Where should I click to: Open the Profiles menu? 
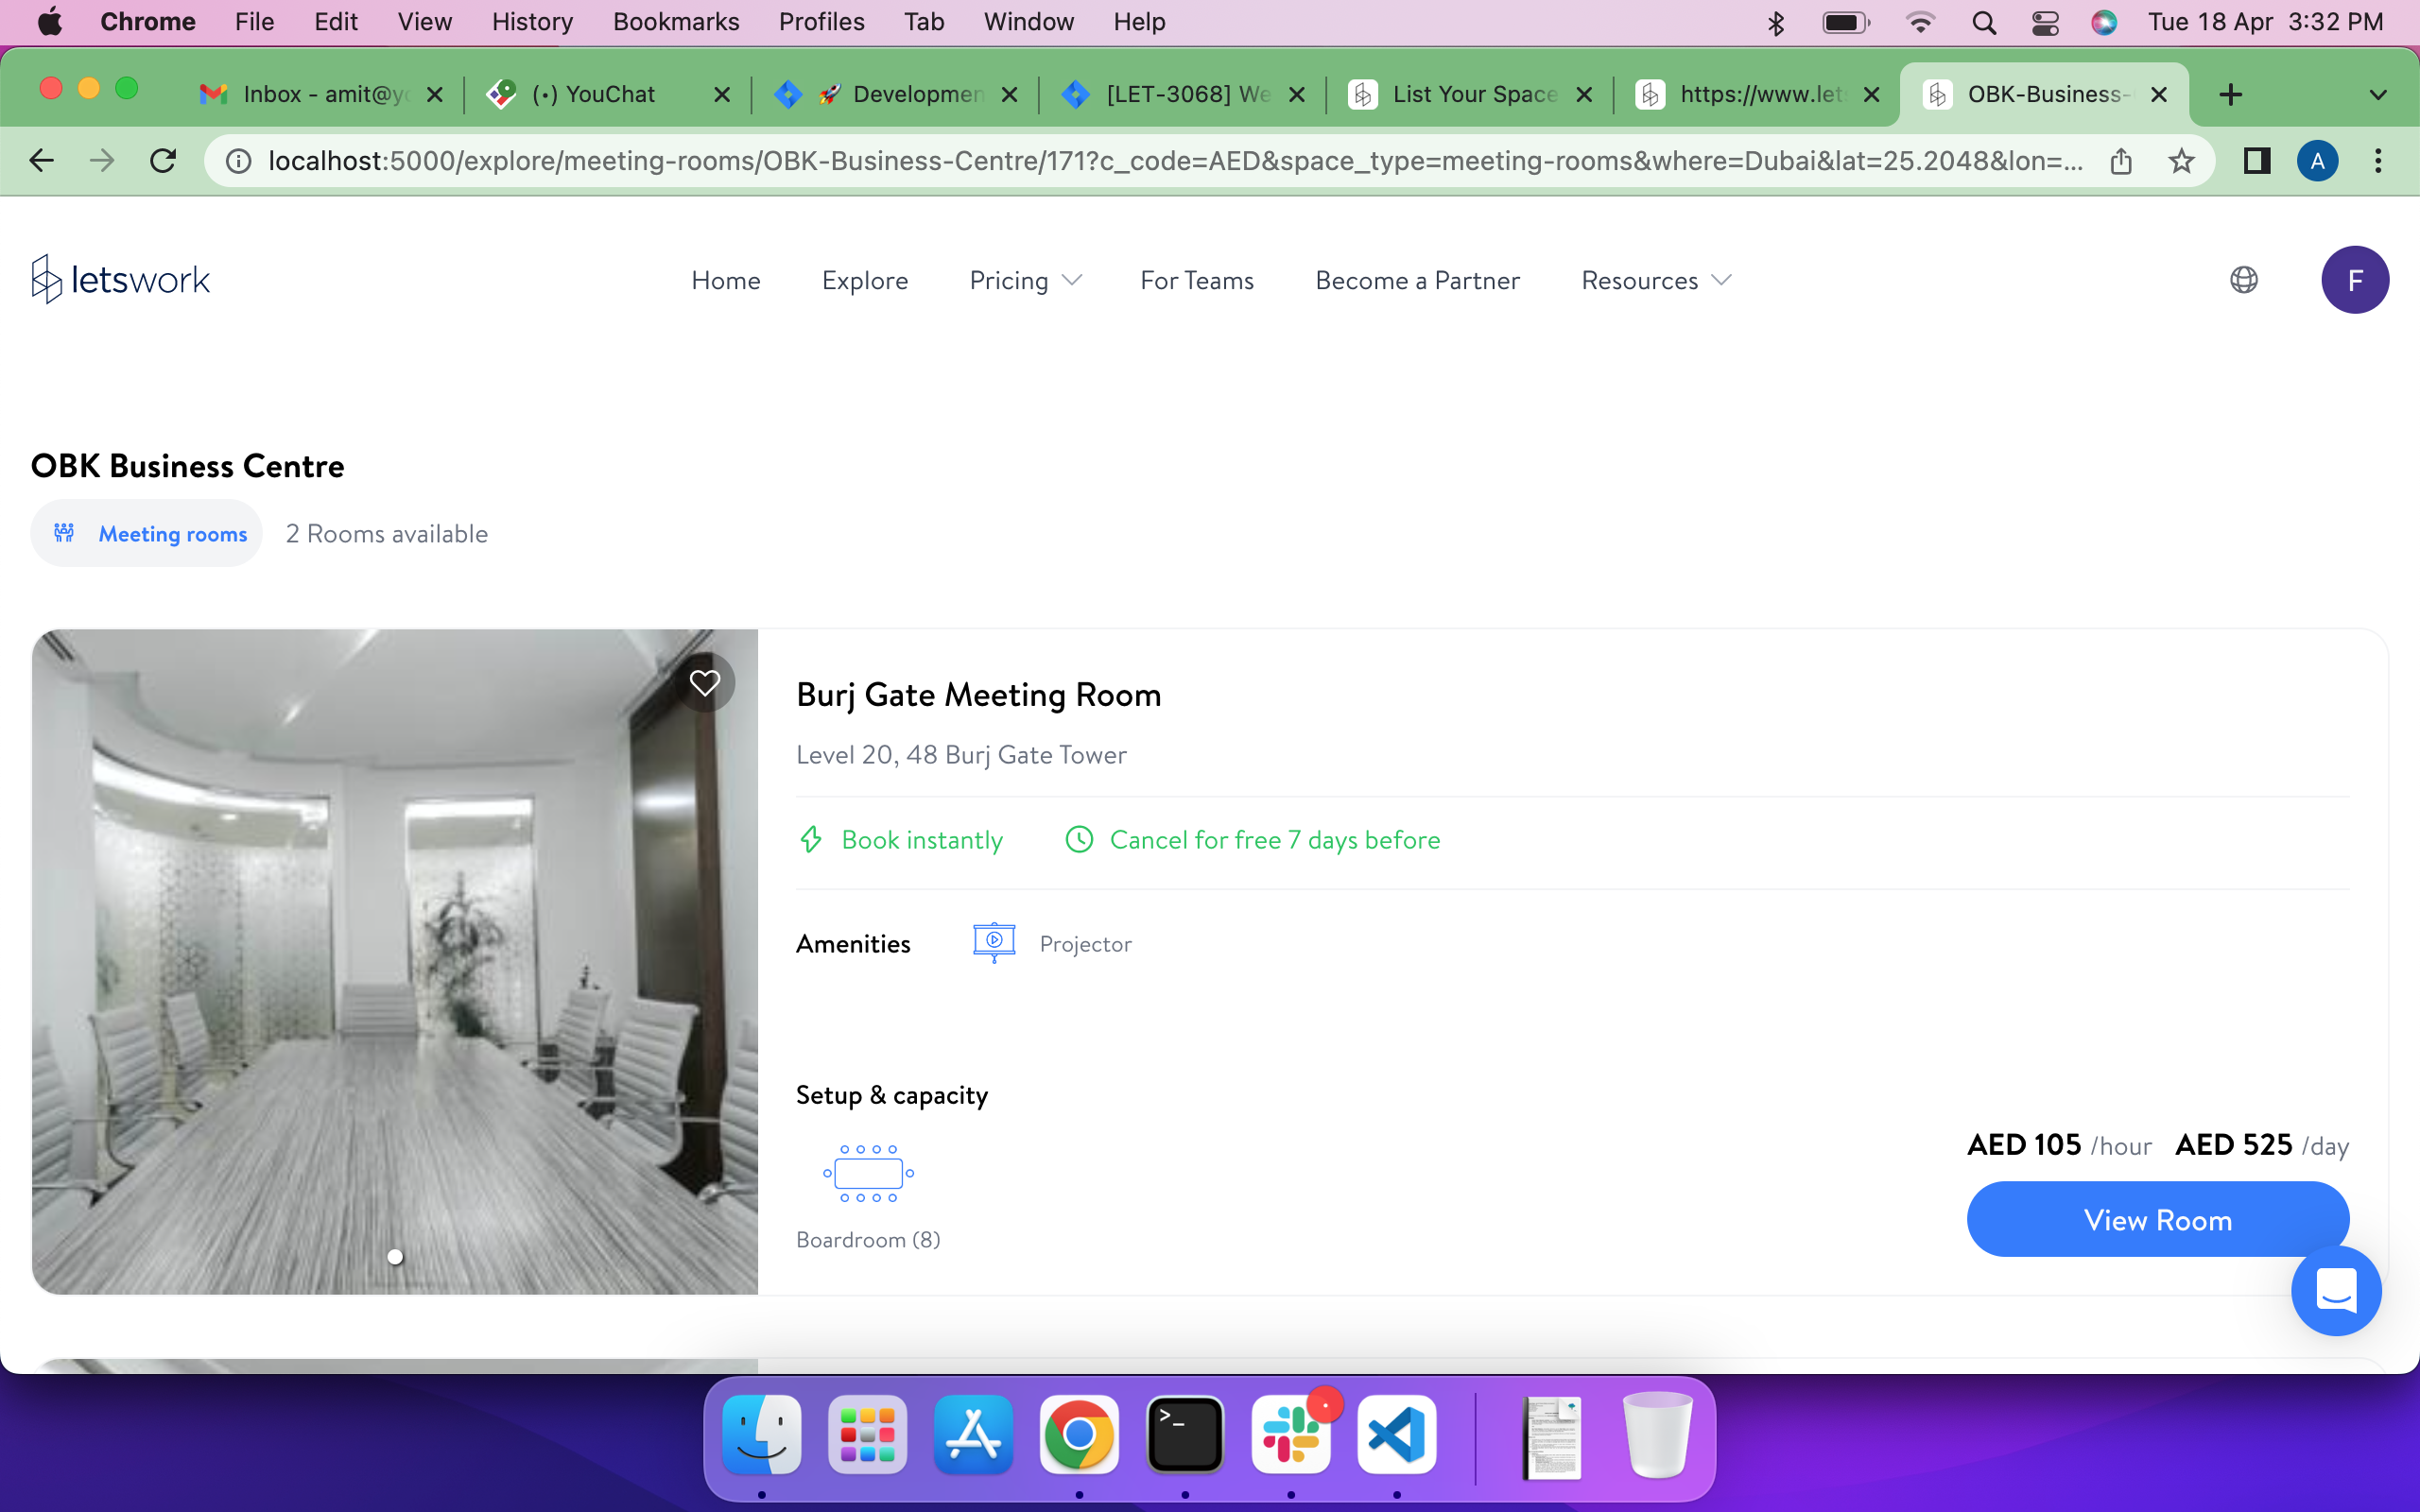click(821, 22)
